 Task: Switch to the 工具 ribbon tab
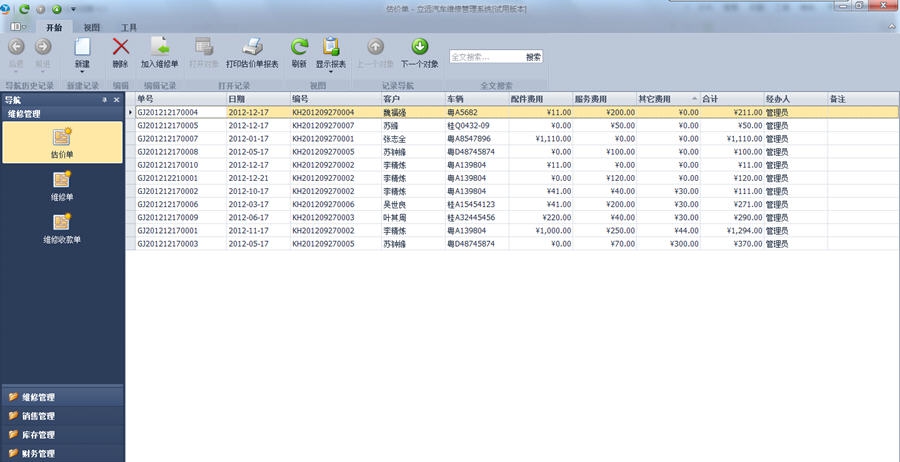pyautogui.click(x=129, y=27)
